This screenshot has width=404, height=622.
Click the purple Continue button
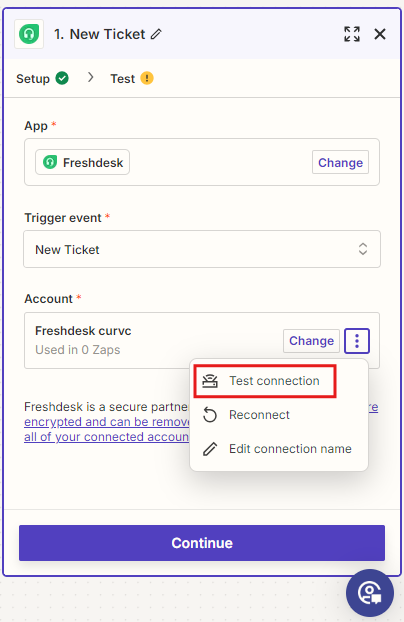pos(202,543)
